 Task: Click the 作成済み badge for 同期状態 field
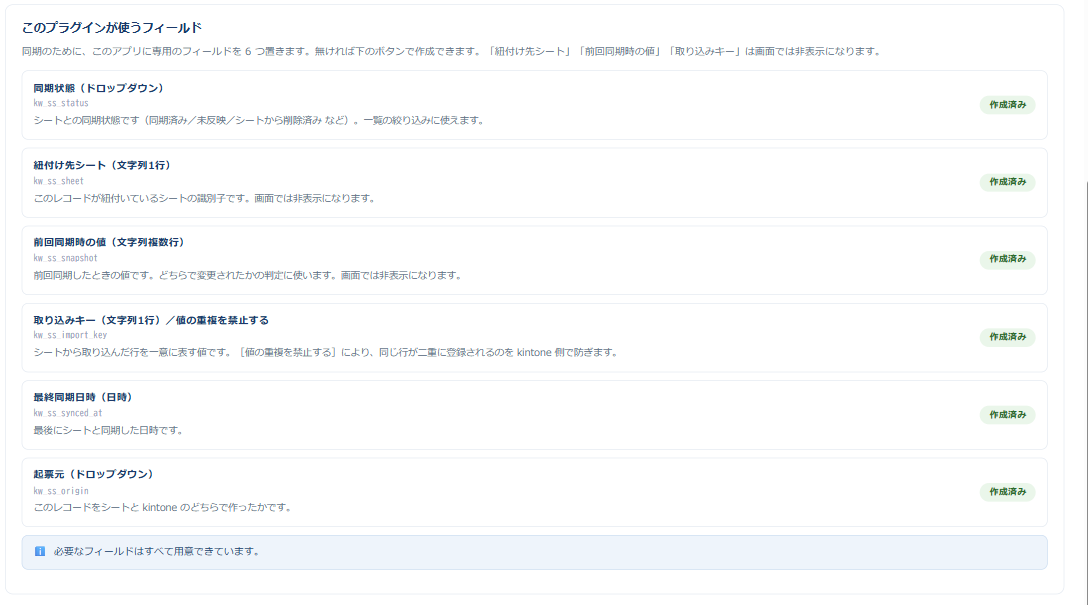tap(1007, 105)
